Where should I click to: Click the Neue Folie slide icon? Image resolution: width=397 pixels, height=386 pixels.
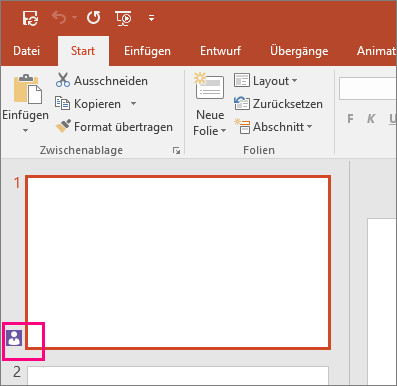tap(209, 86)
